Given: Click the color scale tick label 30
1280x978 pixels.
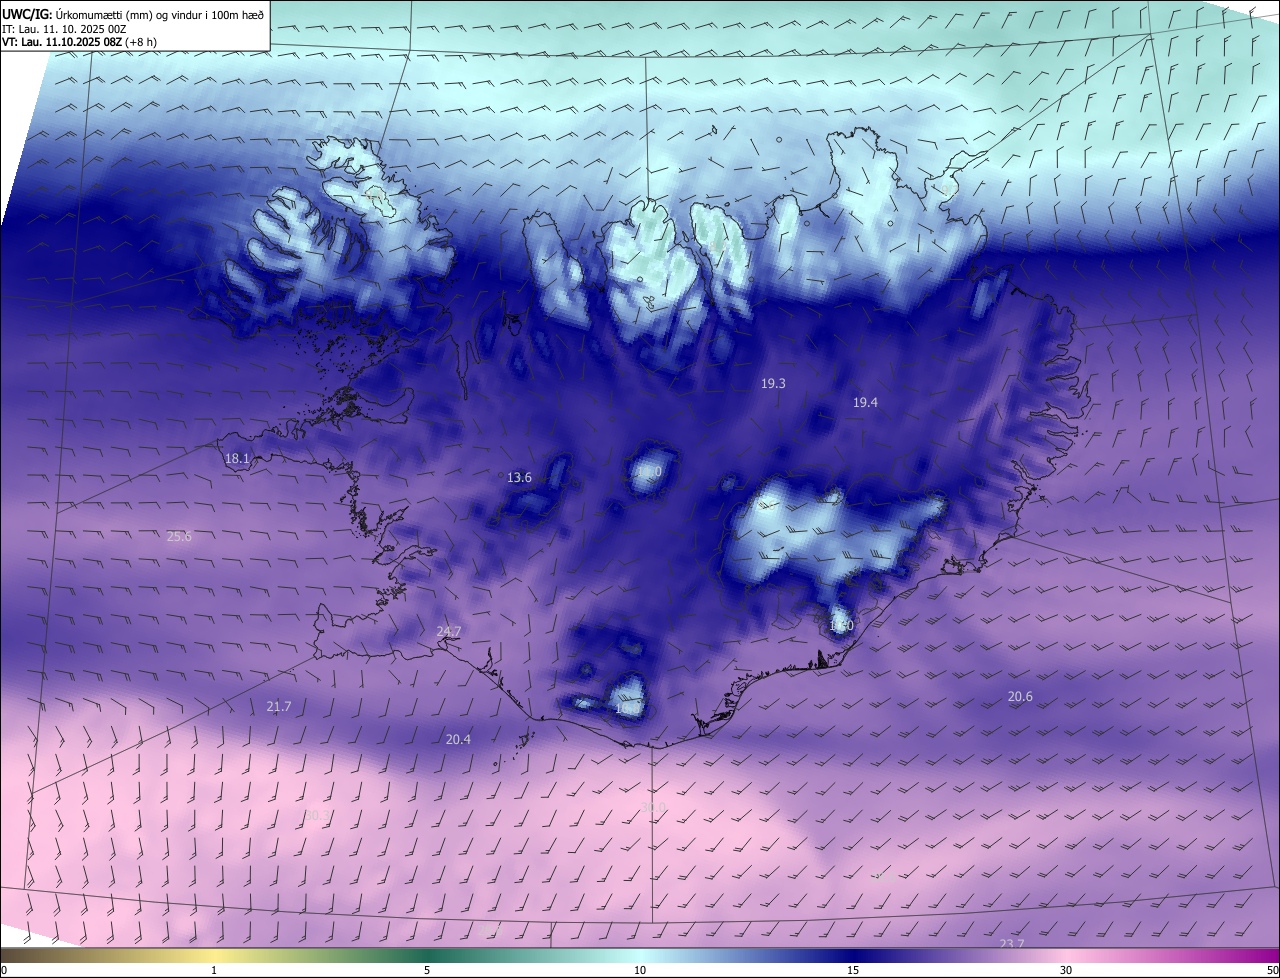Looking at the screenshot, I should [1066, 970].
